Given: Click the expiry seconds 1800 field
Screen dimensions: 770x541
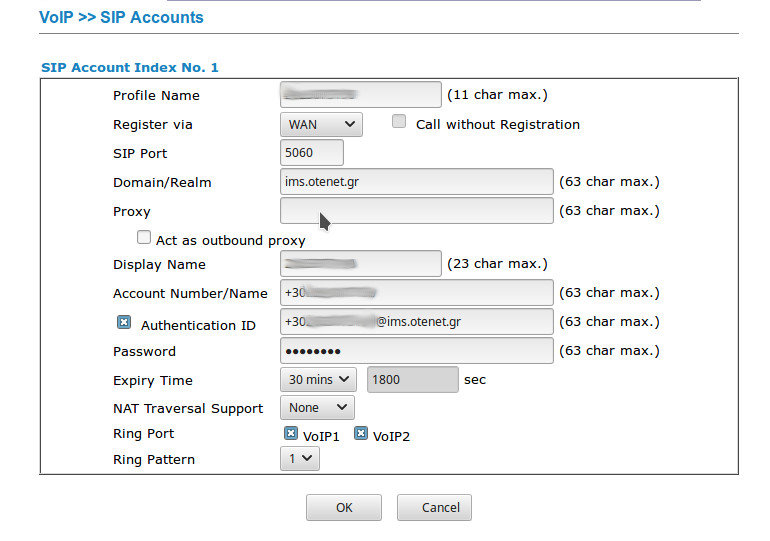Looking at the screenshot, I should (x=413, y=380).
